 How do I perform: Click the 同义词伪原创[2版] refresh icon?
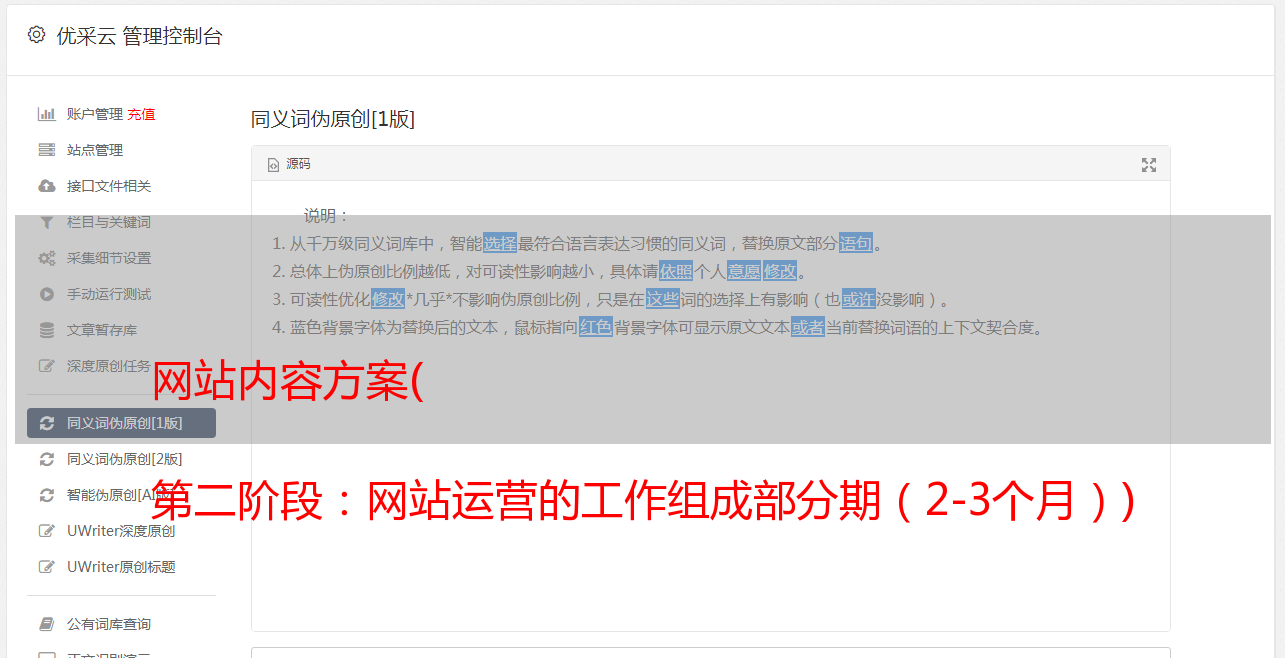click(x=46, y=459)
